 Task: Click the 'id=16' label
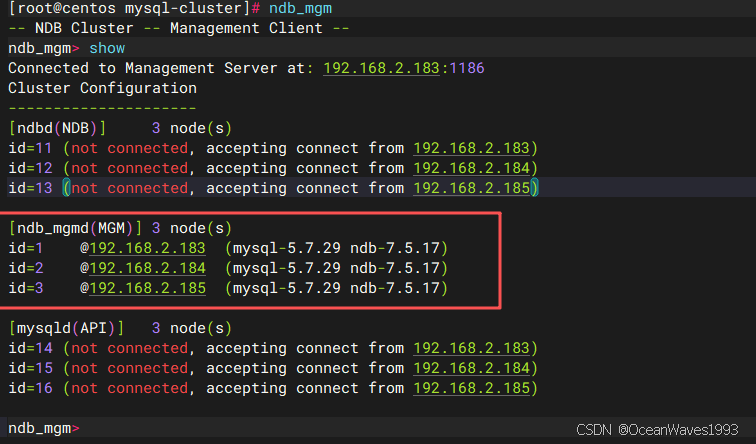click(x=30, y=388)
